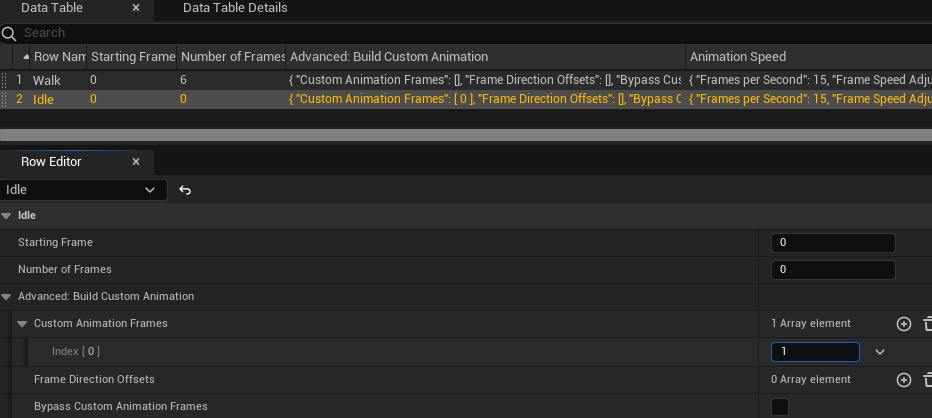Open Index 0 element options chevron
Screen dimensions: 932x418
(880, 351)
